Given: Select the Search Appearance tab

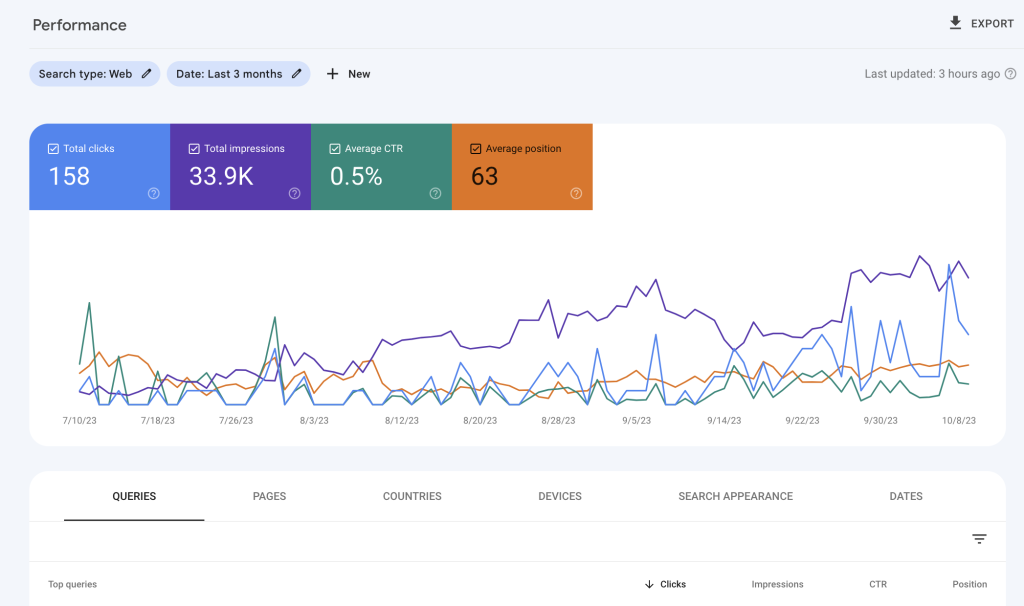Looking at the screenshot, I should click(x=735, y=496).
